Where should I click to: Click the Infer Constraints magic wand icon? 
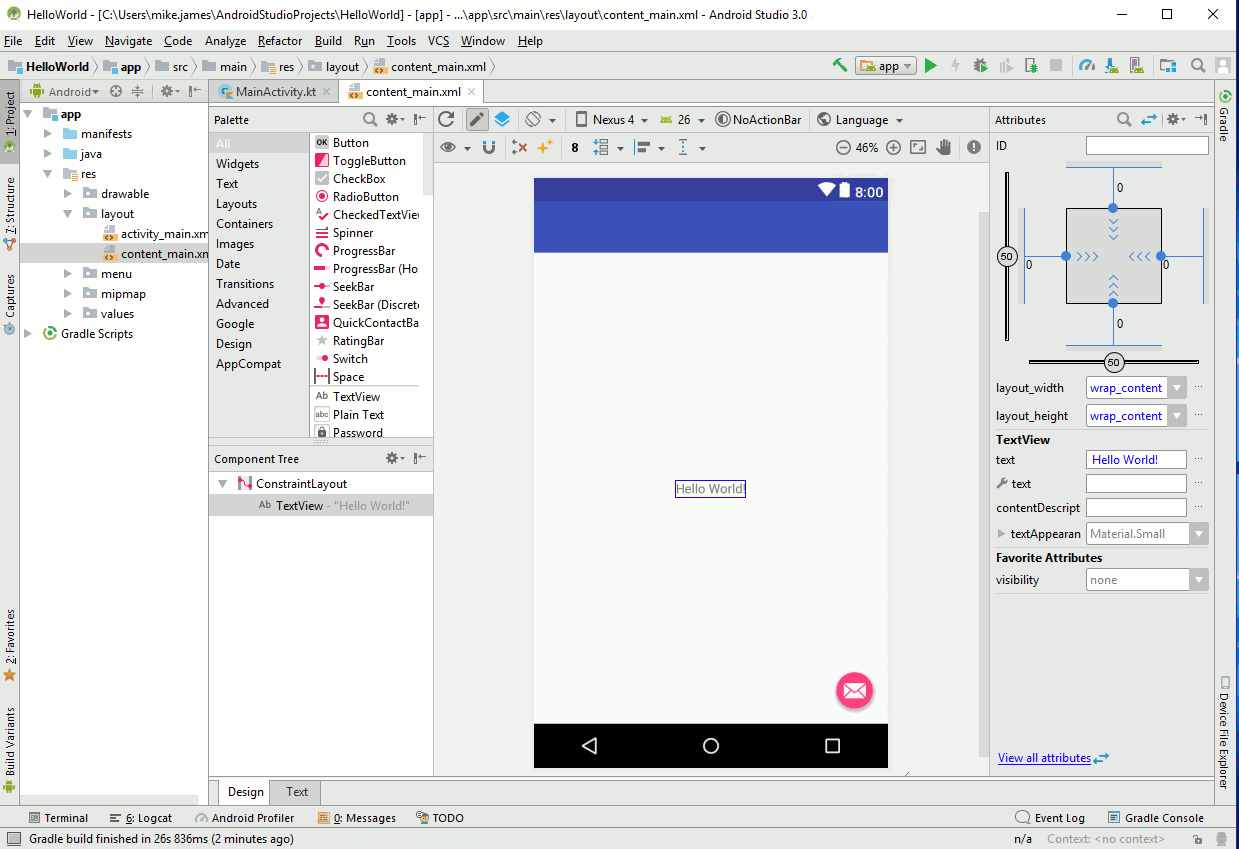tap(545, 147)
